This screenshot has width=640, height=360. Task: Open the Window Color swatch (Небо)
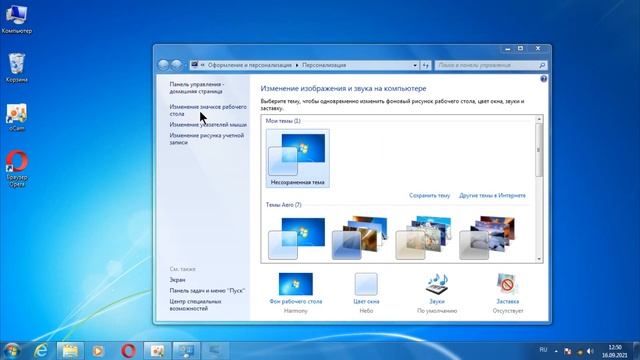(x=366, y=284)
